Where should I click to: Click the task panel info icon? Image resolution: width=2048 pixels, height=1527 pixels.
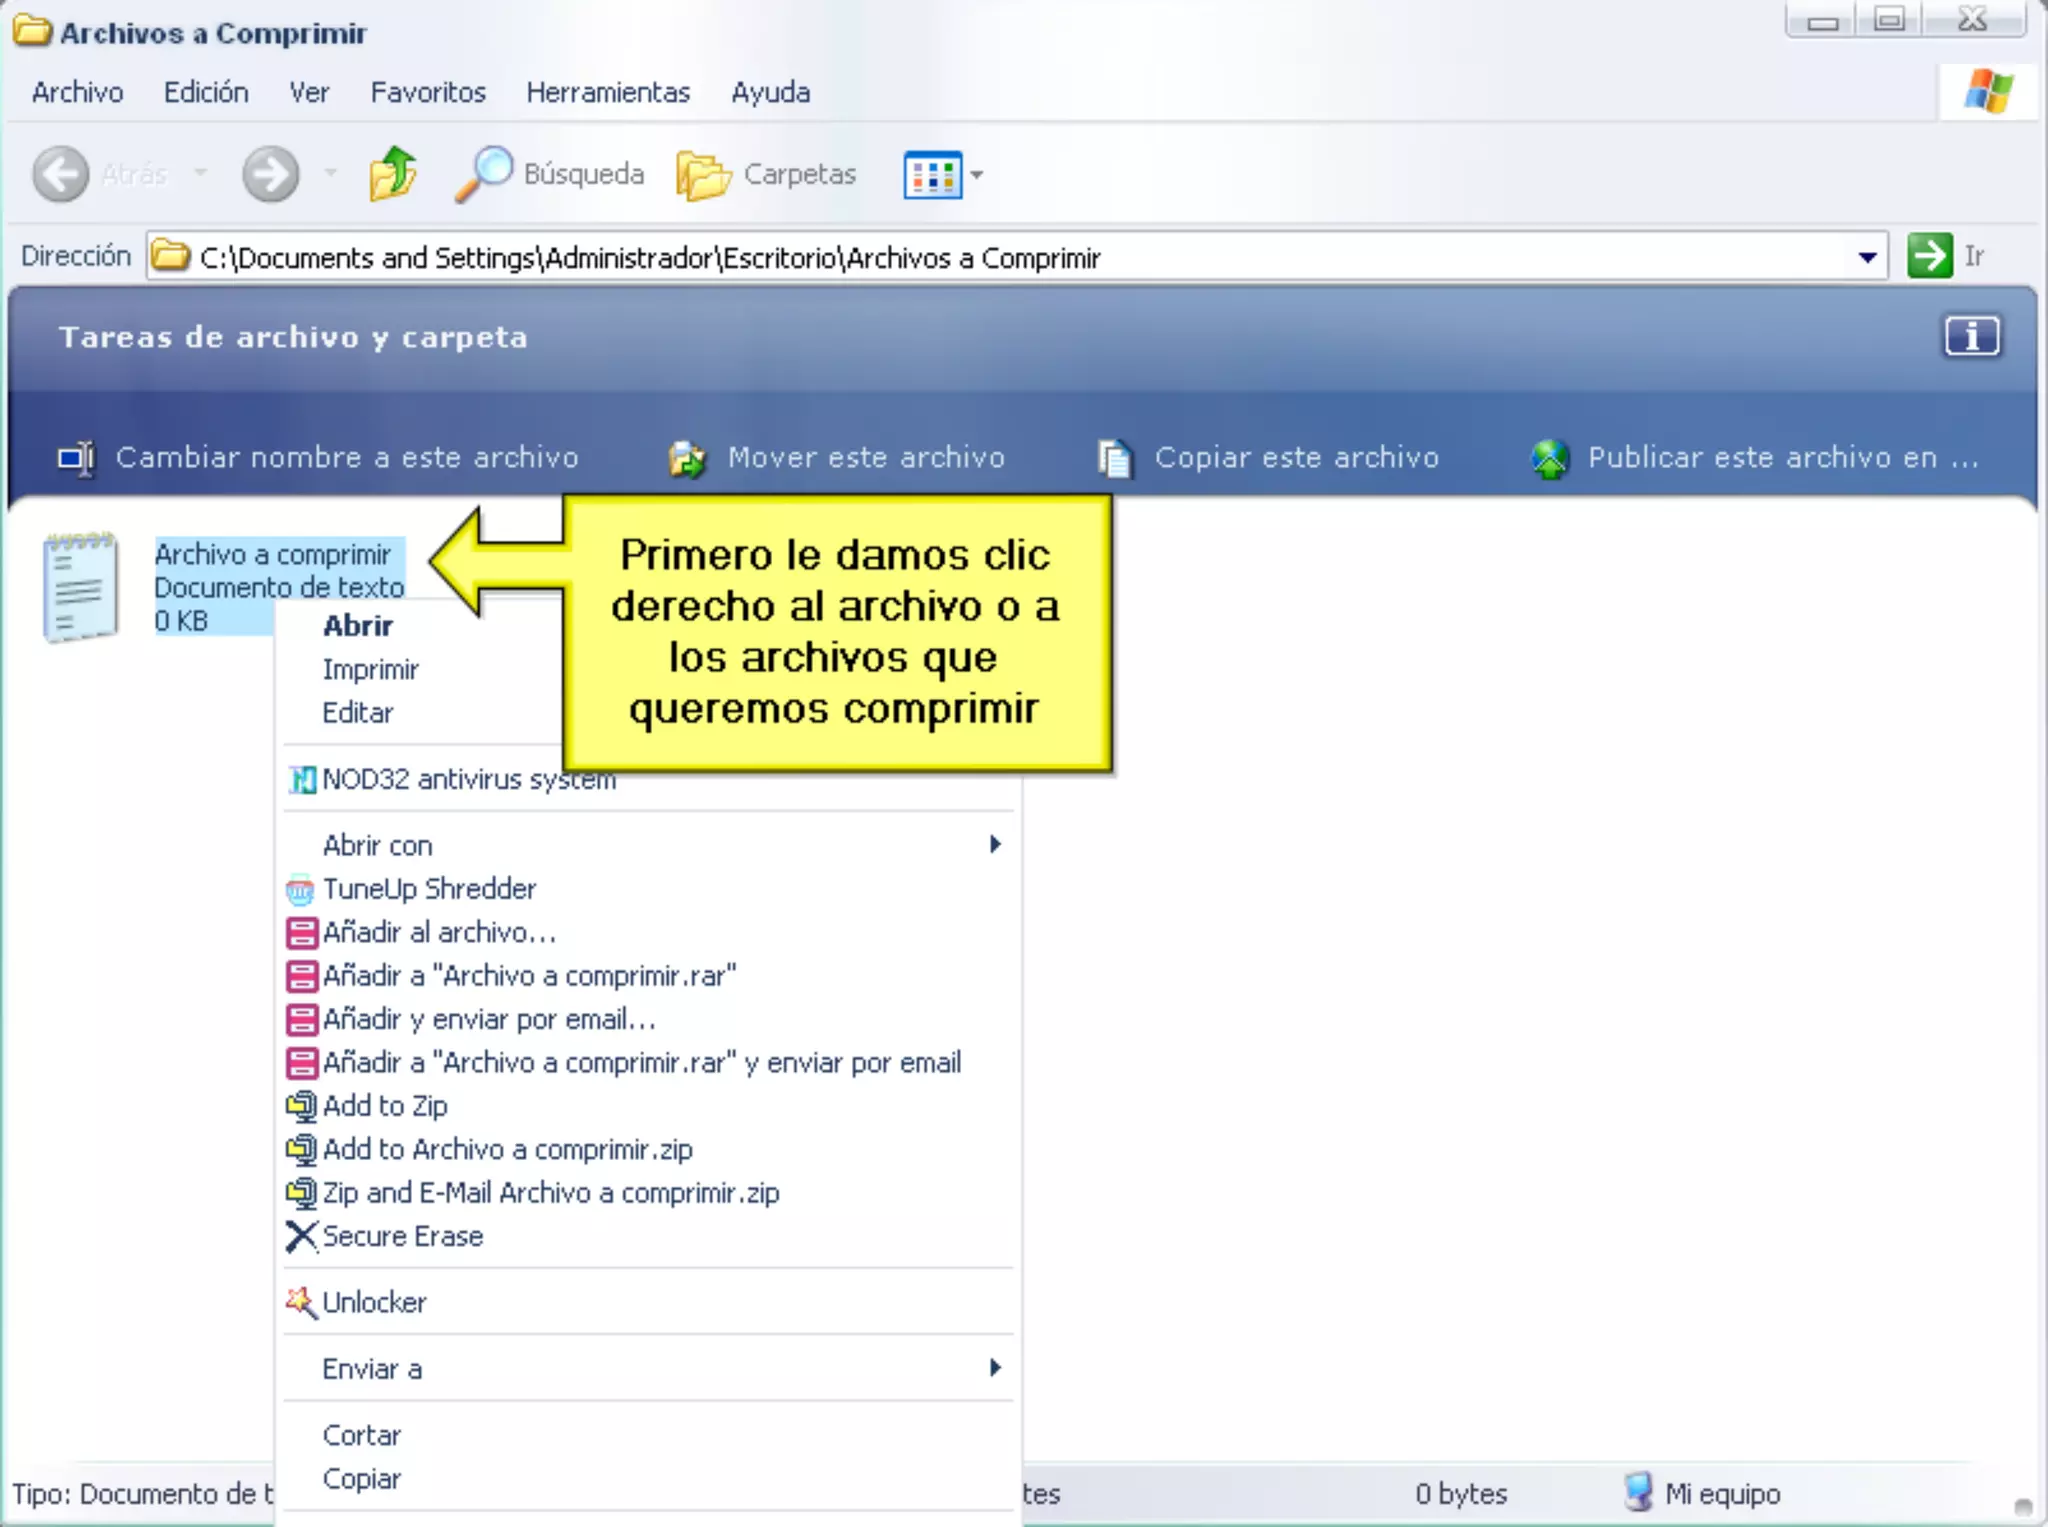coord(1971,336)
